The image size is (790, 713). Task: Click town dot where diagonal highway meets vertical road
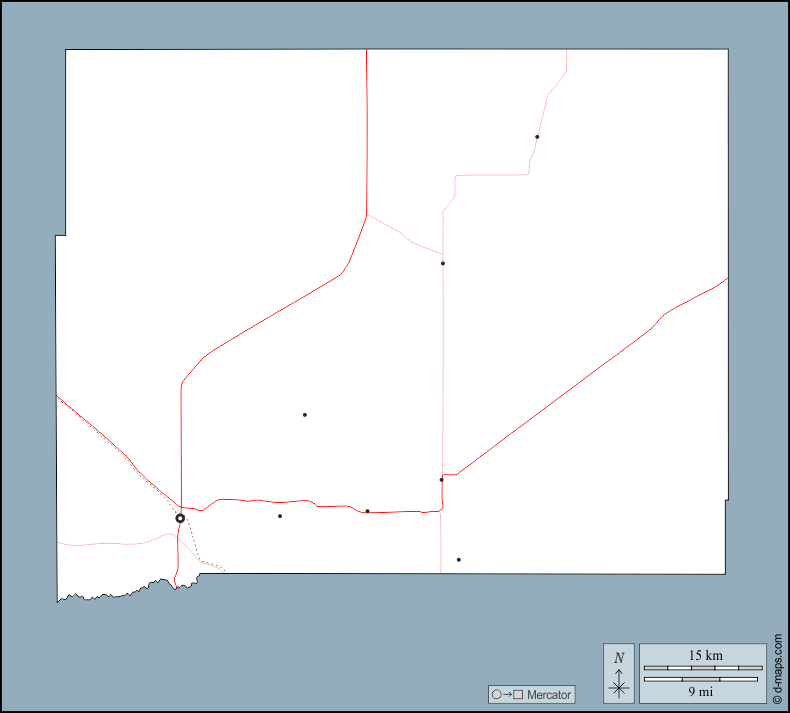[x=441, y=480]
